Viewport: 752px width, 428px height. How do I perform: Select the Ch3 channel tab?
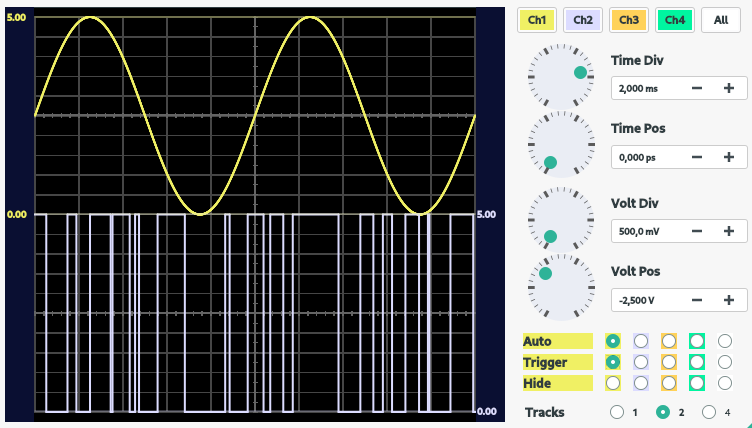(x=629, y=20)
